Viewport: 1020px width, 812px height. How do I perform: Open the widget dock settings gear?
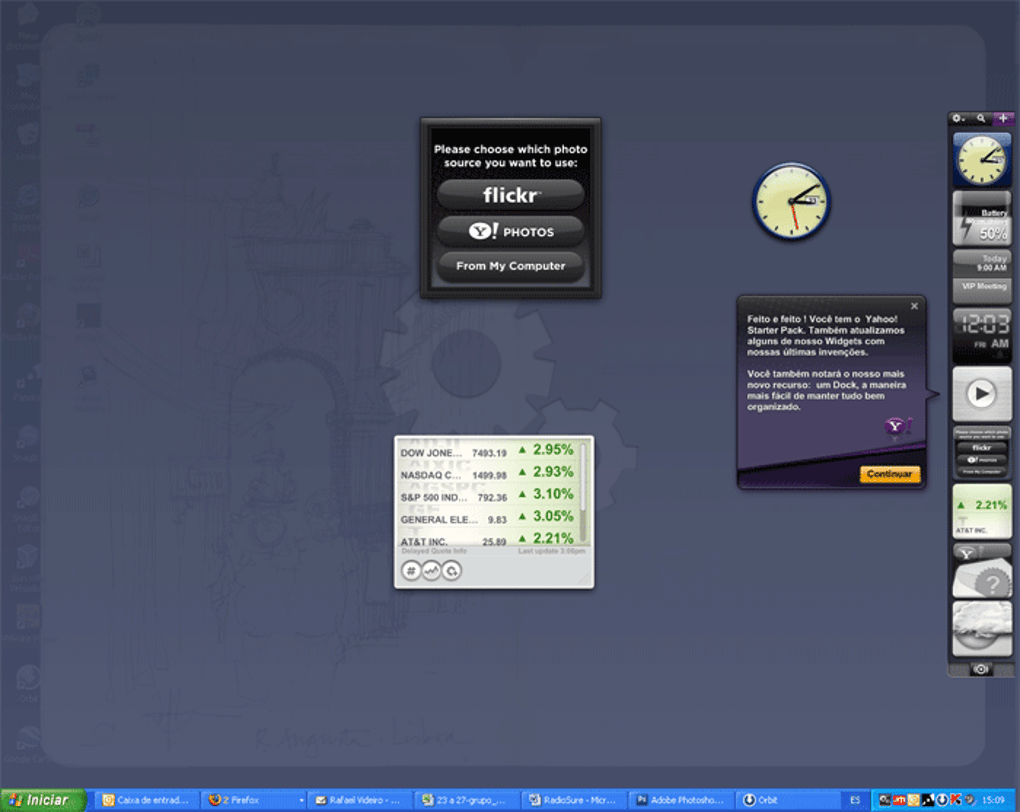[957, 118]
